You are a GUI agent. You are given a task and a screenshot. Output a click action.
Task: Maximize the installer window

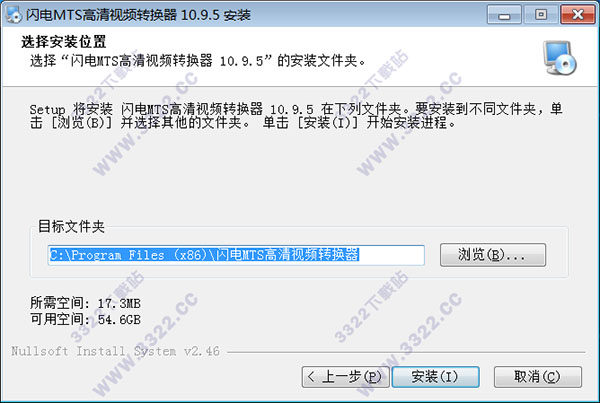pos(541,15)
